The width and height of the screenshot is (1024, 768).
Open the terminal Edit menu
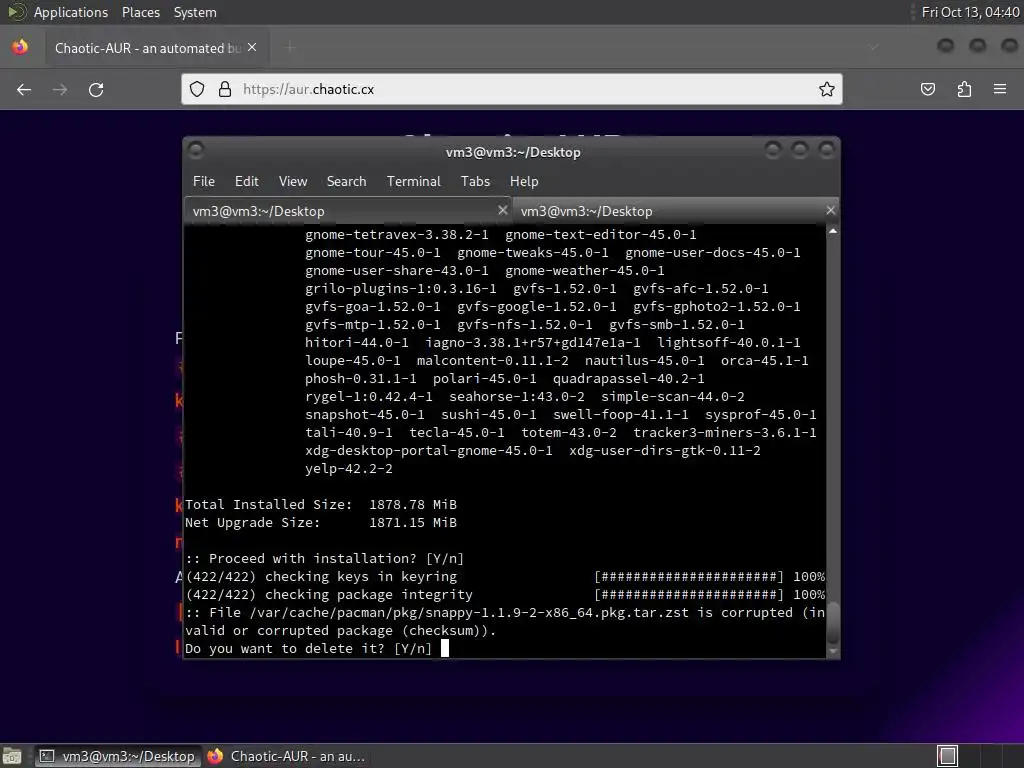(x=246, y=182)
